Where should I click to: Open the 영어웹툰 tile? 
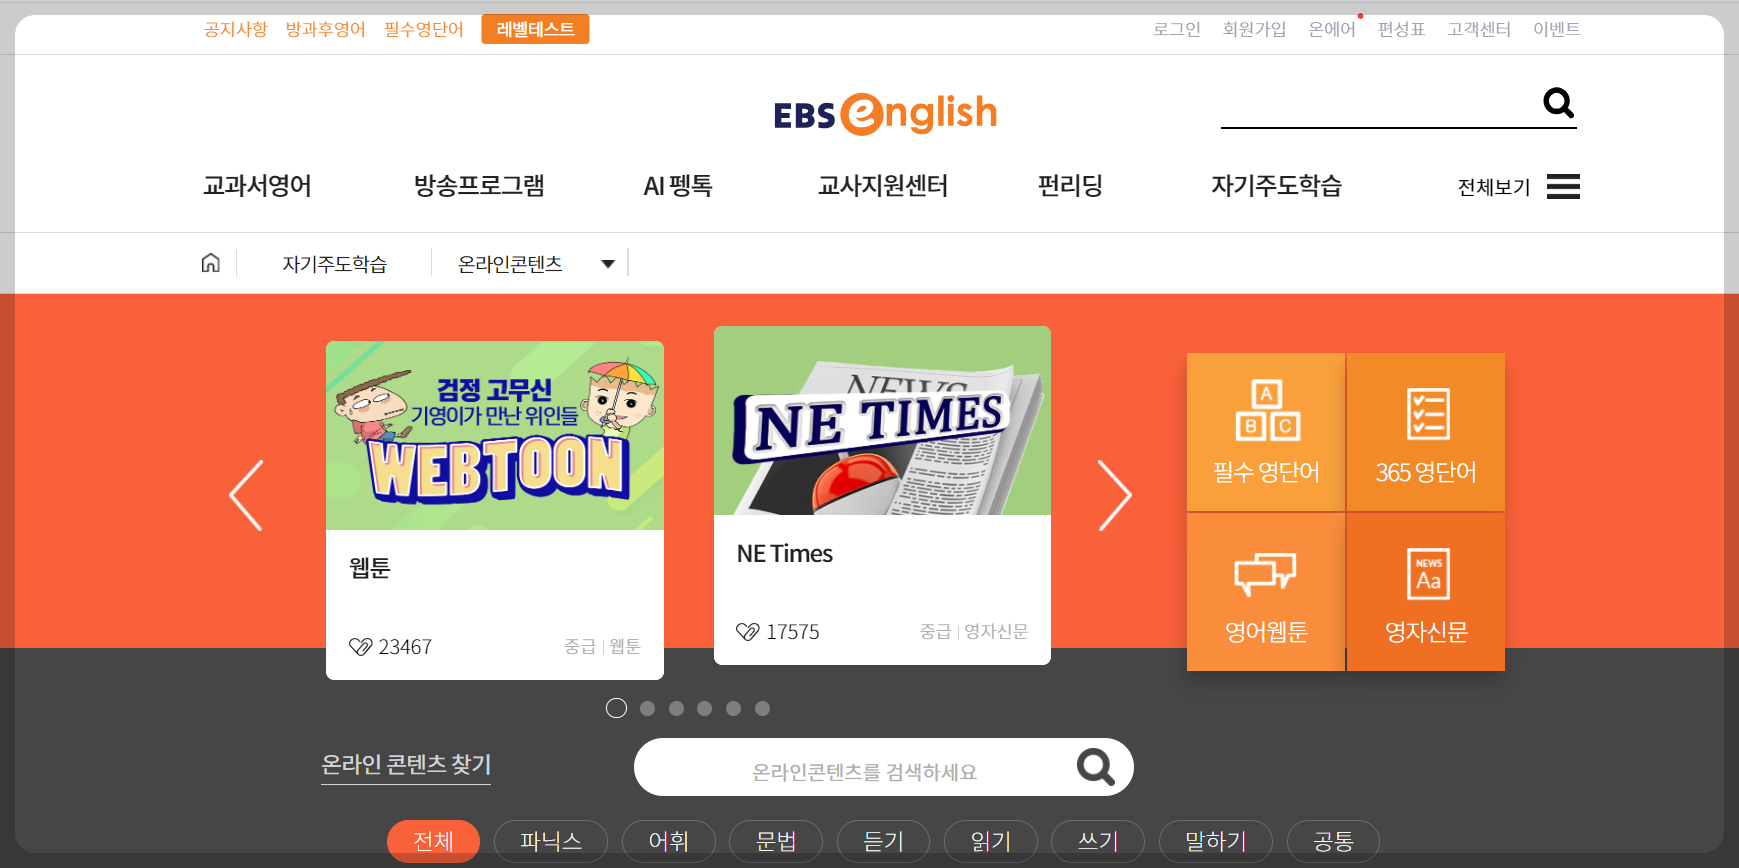(1266, 592)
